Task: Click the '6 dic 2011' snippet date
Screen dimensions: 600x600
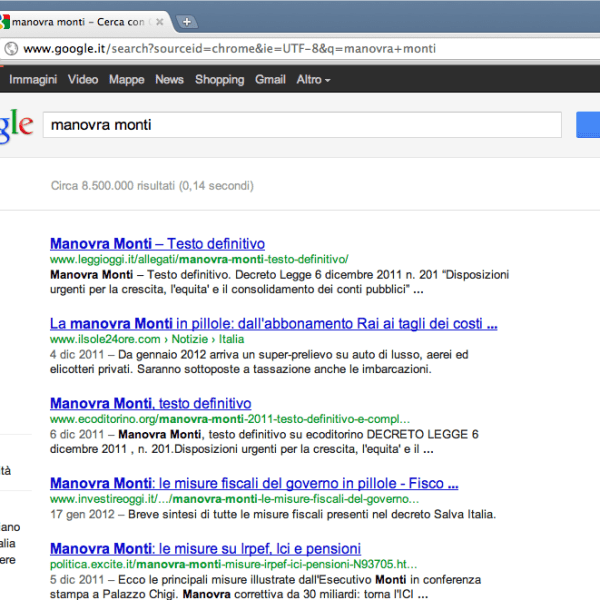Action: (77, 434)
